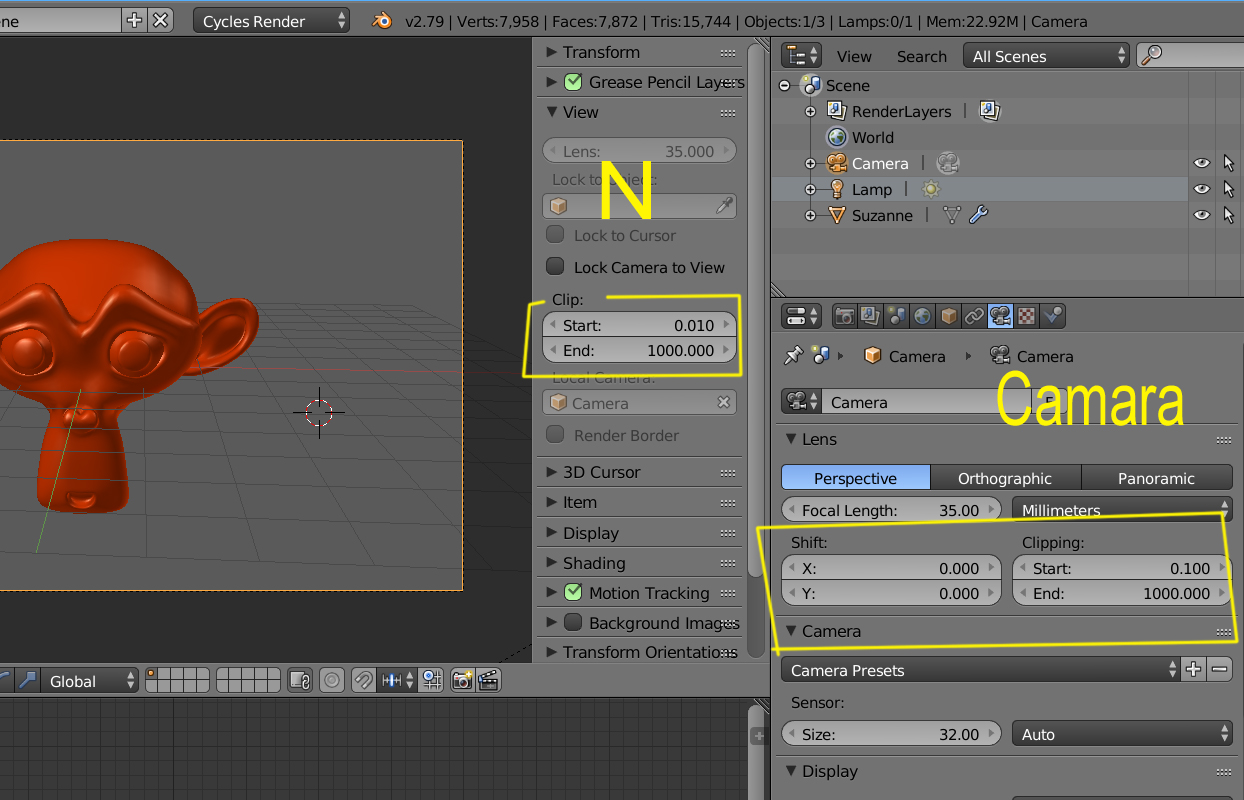
Task: Open the Millimeters lens unit dropdown
Action: [x=1122, y=510]
